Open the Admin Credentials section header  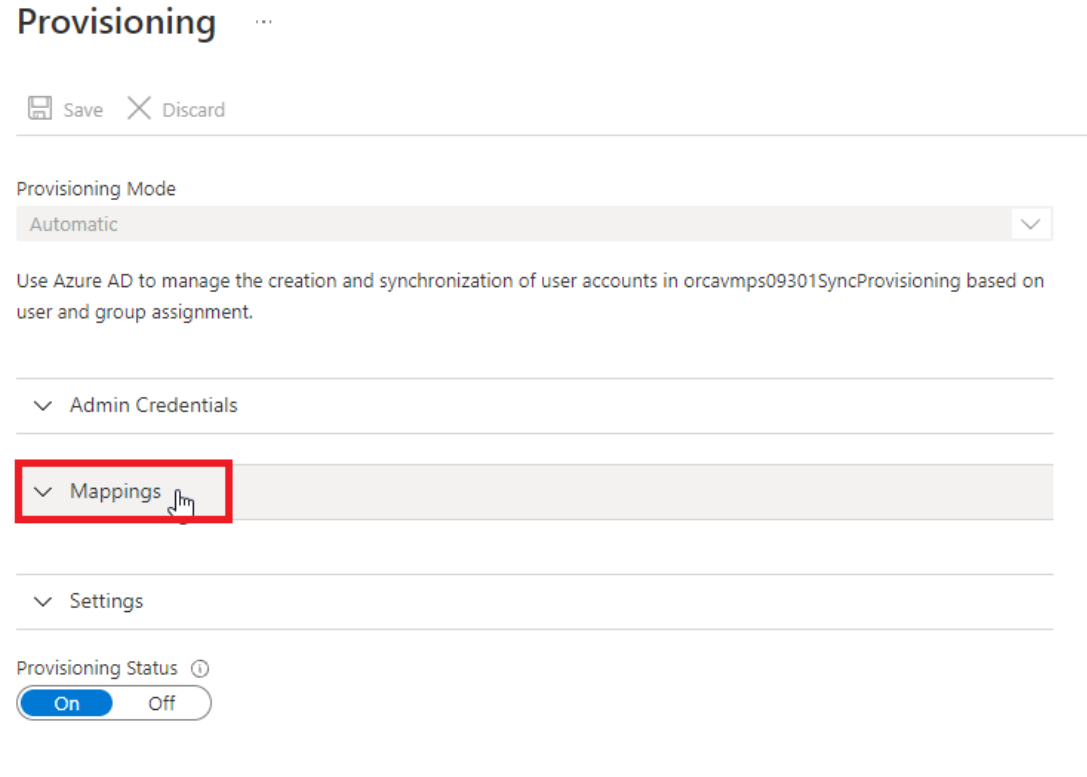(x=534, y=405)
